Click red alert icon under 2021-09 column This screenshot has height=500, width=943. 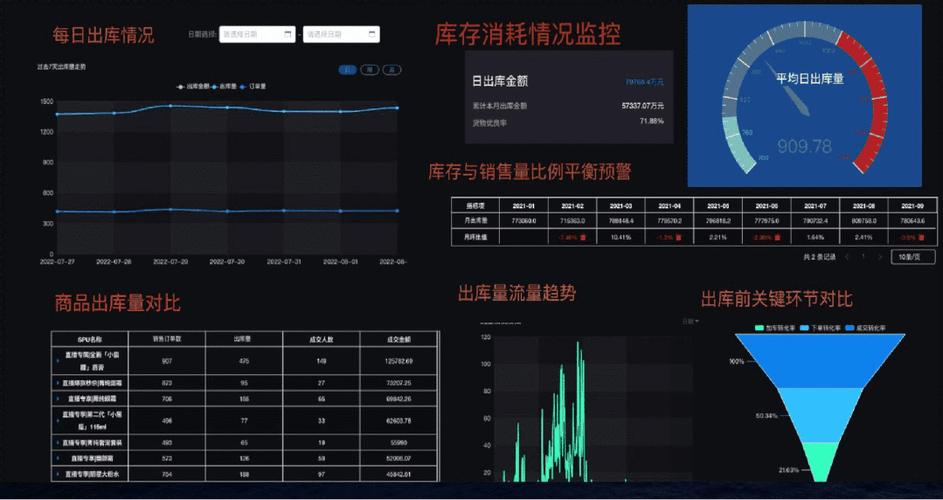(920, 238)
